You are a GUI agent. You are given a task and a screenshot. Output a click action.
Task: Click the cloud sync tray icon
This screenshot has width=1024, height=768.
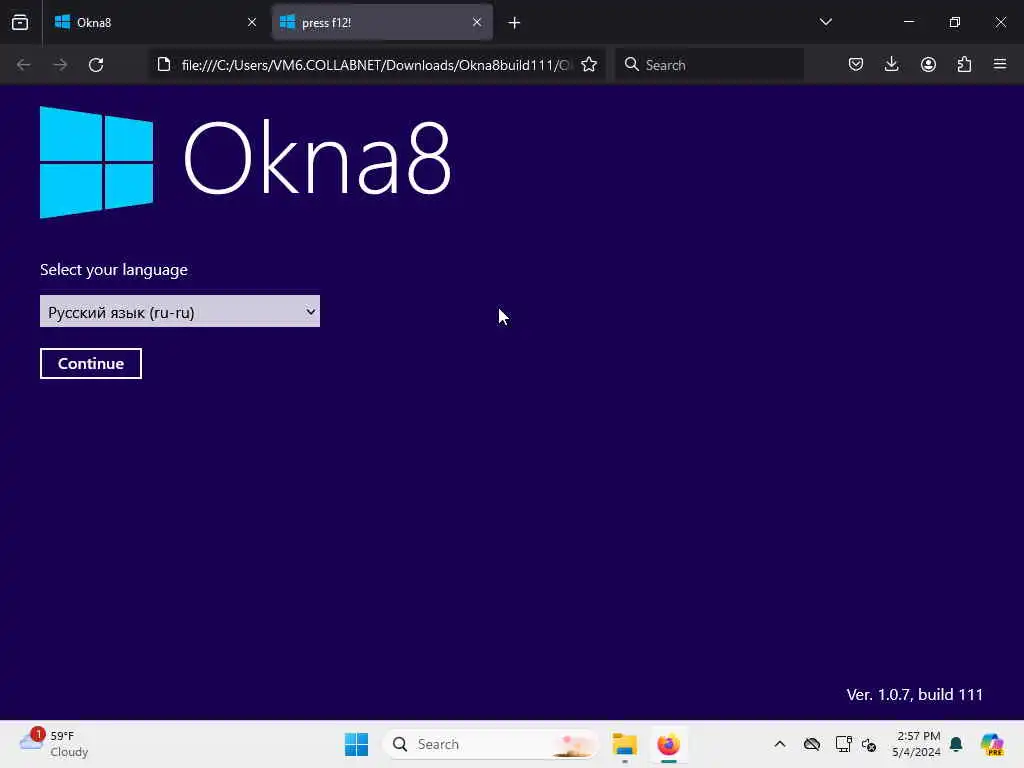pyautogui.click(x=812, y=744)
